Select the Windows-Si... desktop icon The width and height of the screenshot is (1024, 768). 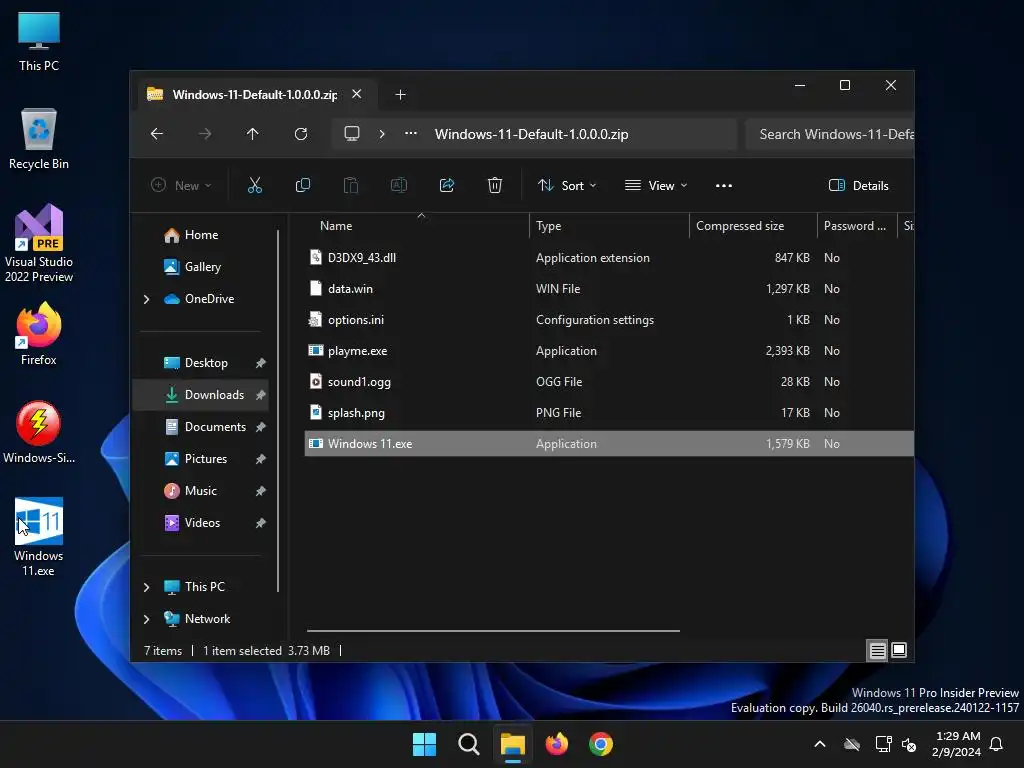pyautogui.click(x=39, y=432)
